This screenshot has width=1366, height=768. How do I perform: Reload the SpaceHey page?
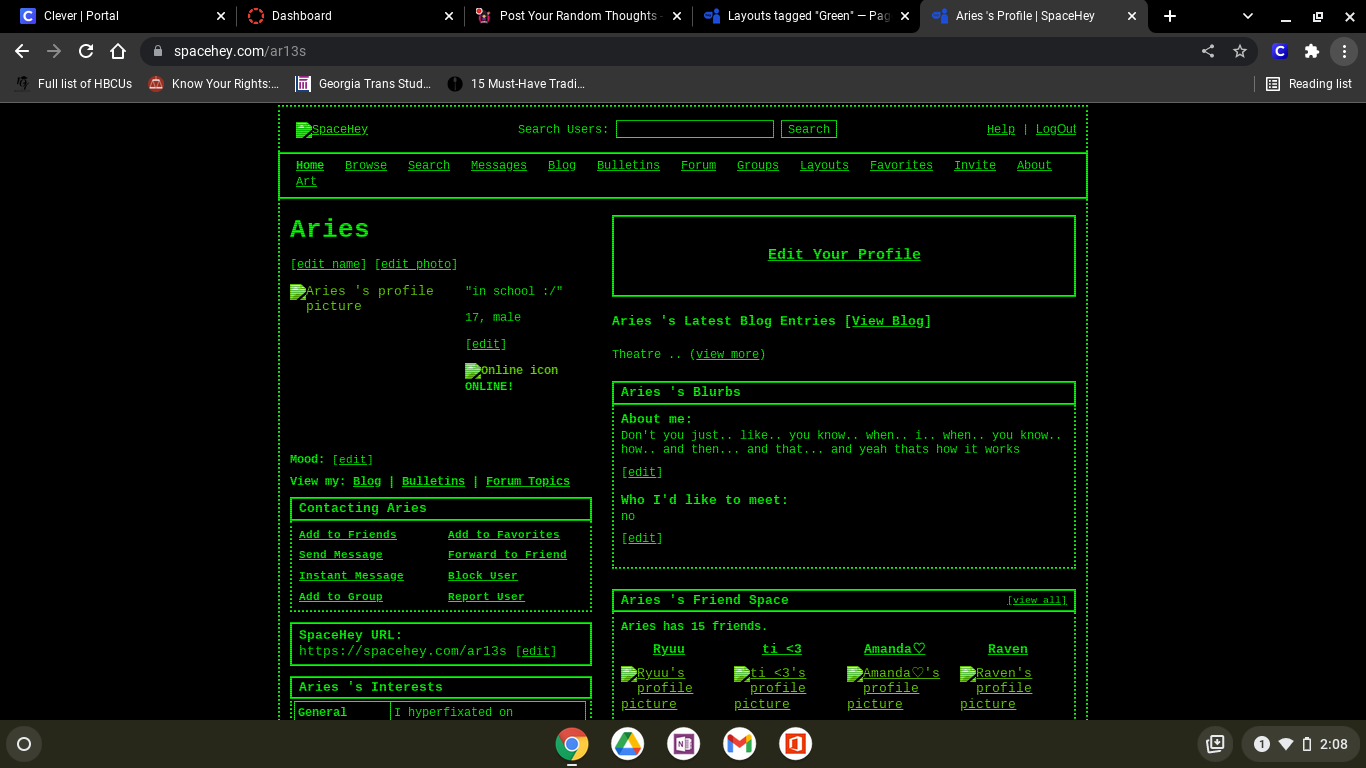pyautogui.click(x=86, y=51)
